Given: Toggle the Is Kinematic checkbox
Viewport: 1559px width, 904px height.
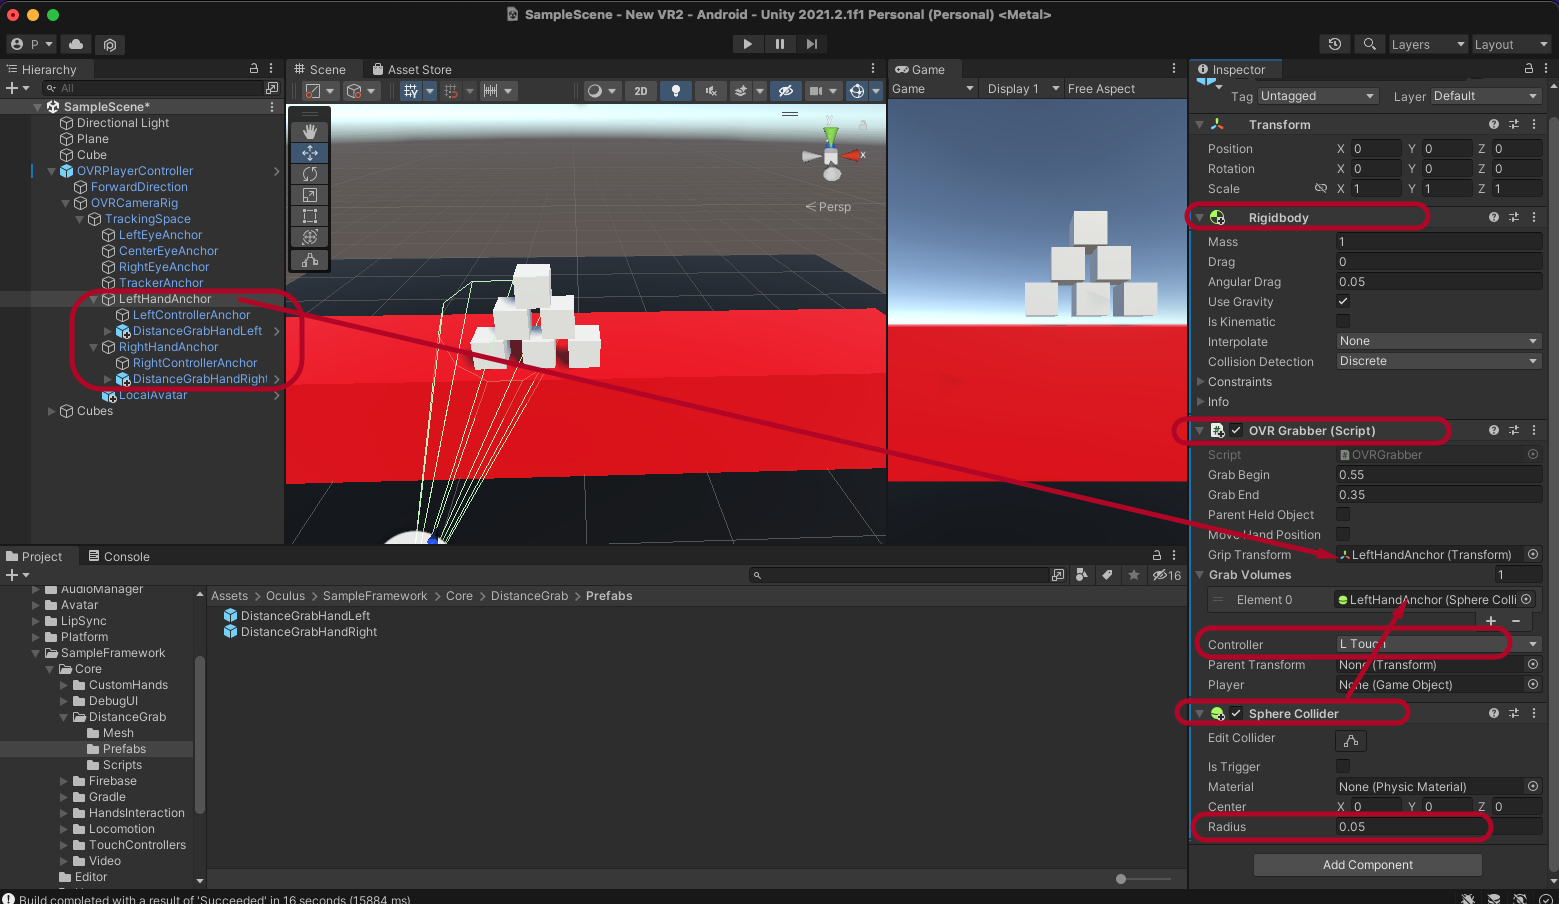Looking at the screenshot, I should [1343, 321].
